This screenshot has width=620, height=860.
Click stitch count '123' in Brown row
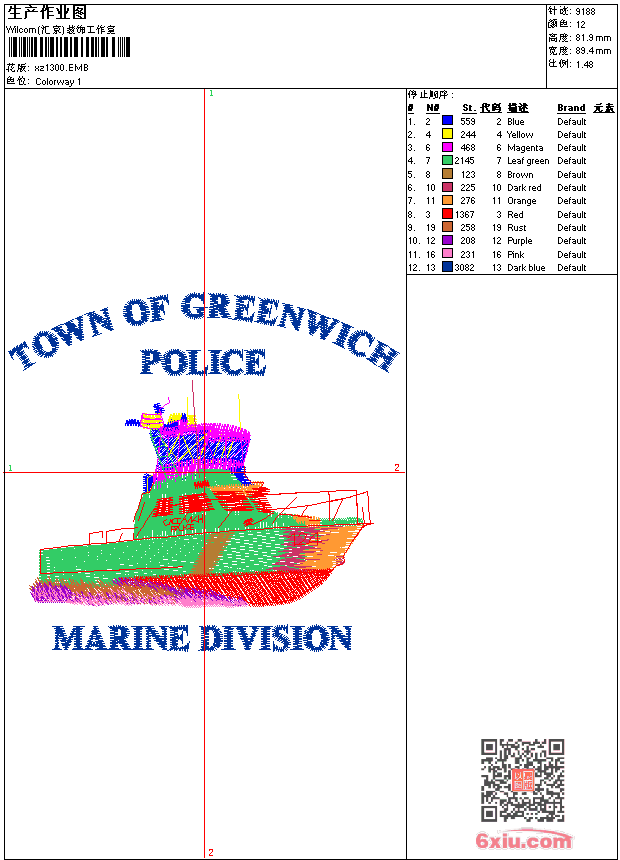click(x=468, y=174)
